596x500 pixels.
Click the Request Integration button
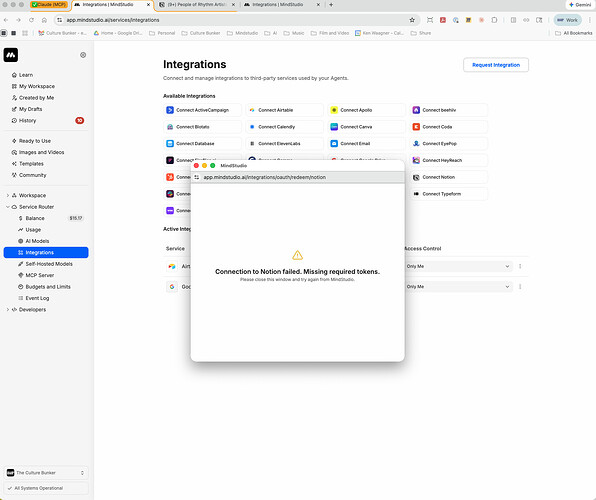[x=496, y=65]
